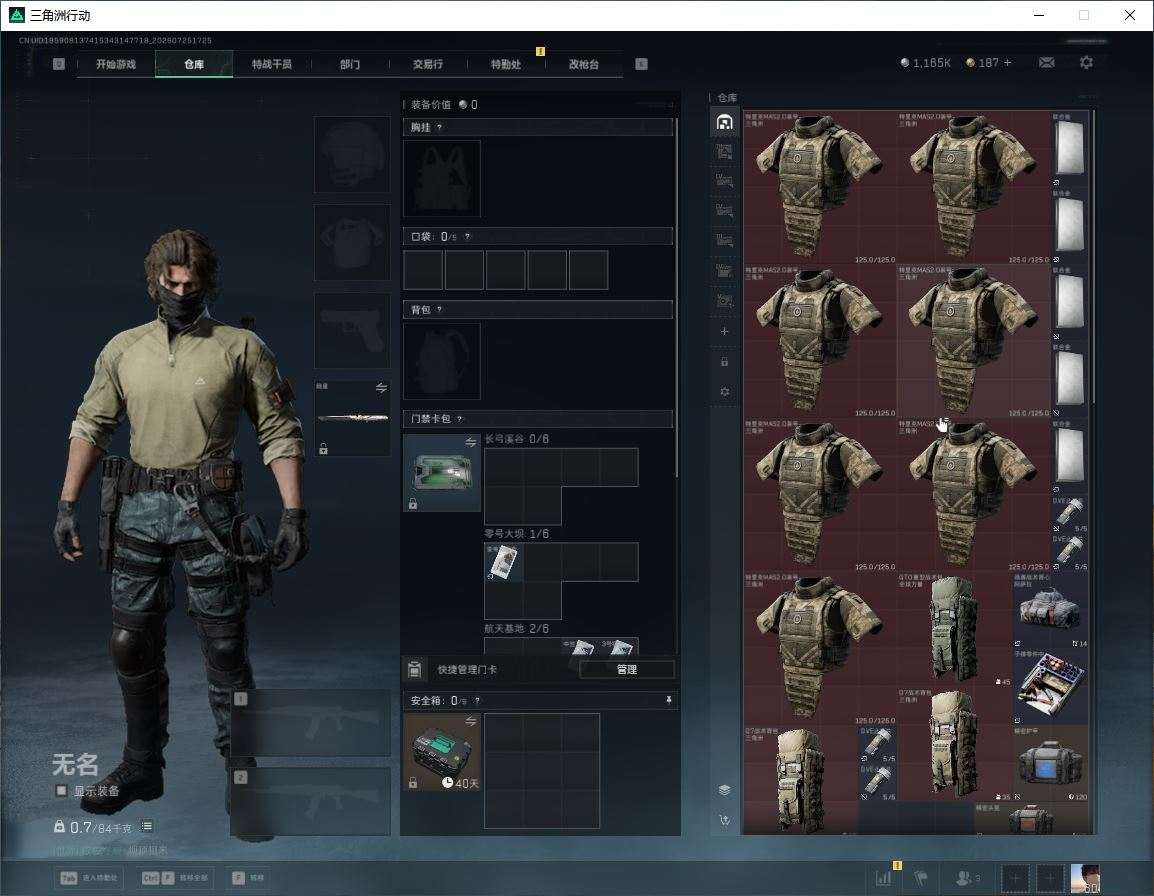This screenshot has width=1154, height=896.
Task: Enable the 显示装备 checkbox
Action: 61,791
